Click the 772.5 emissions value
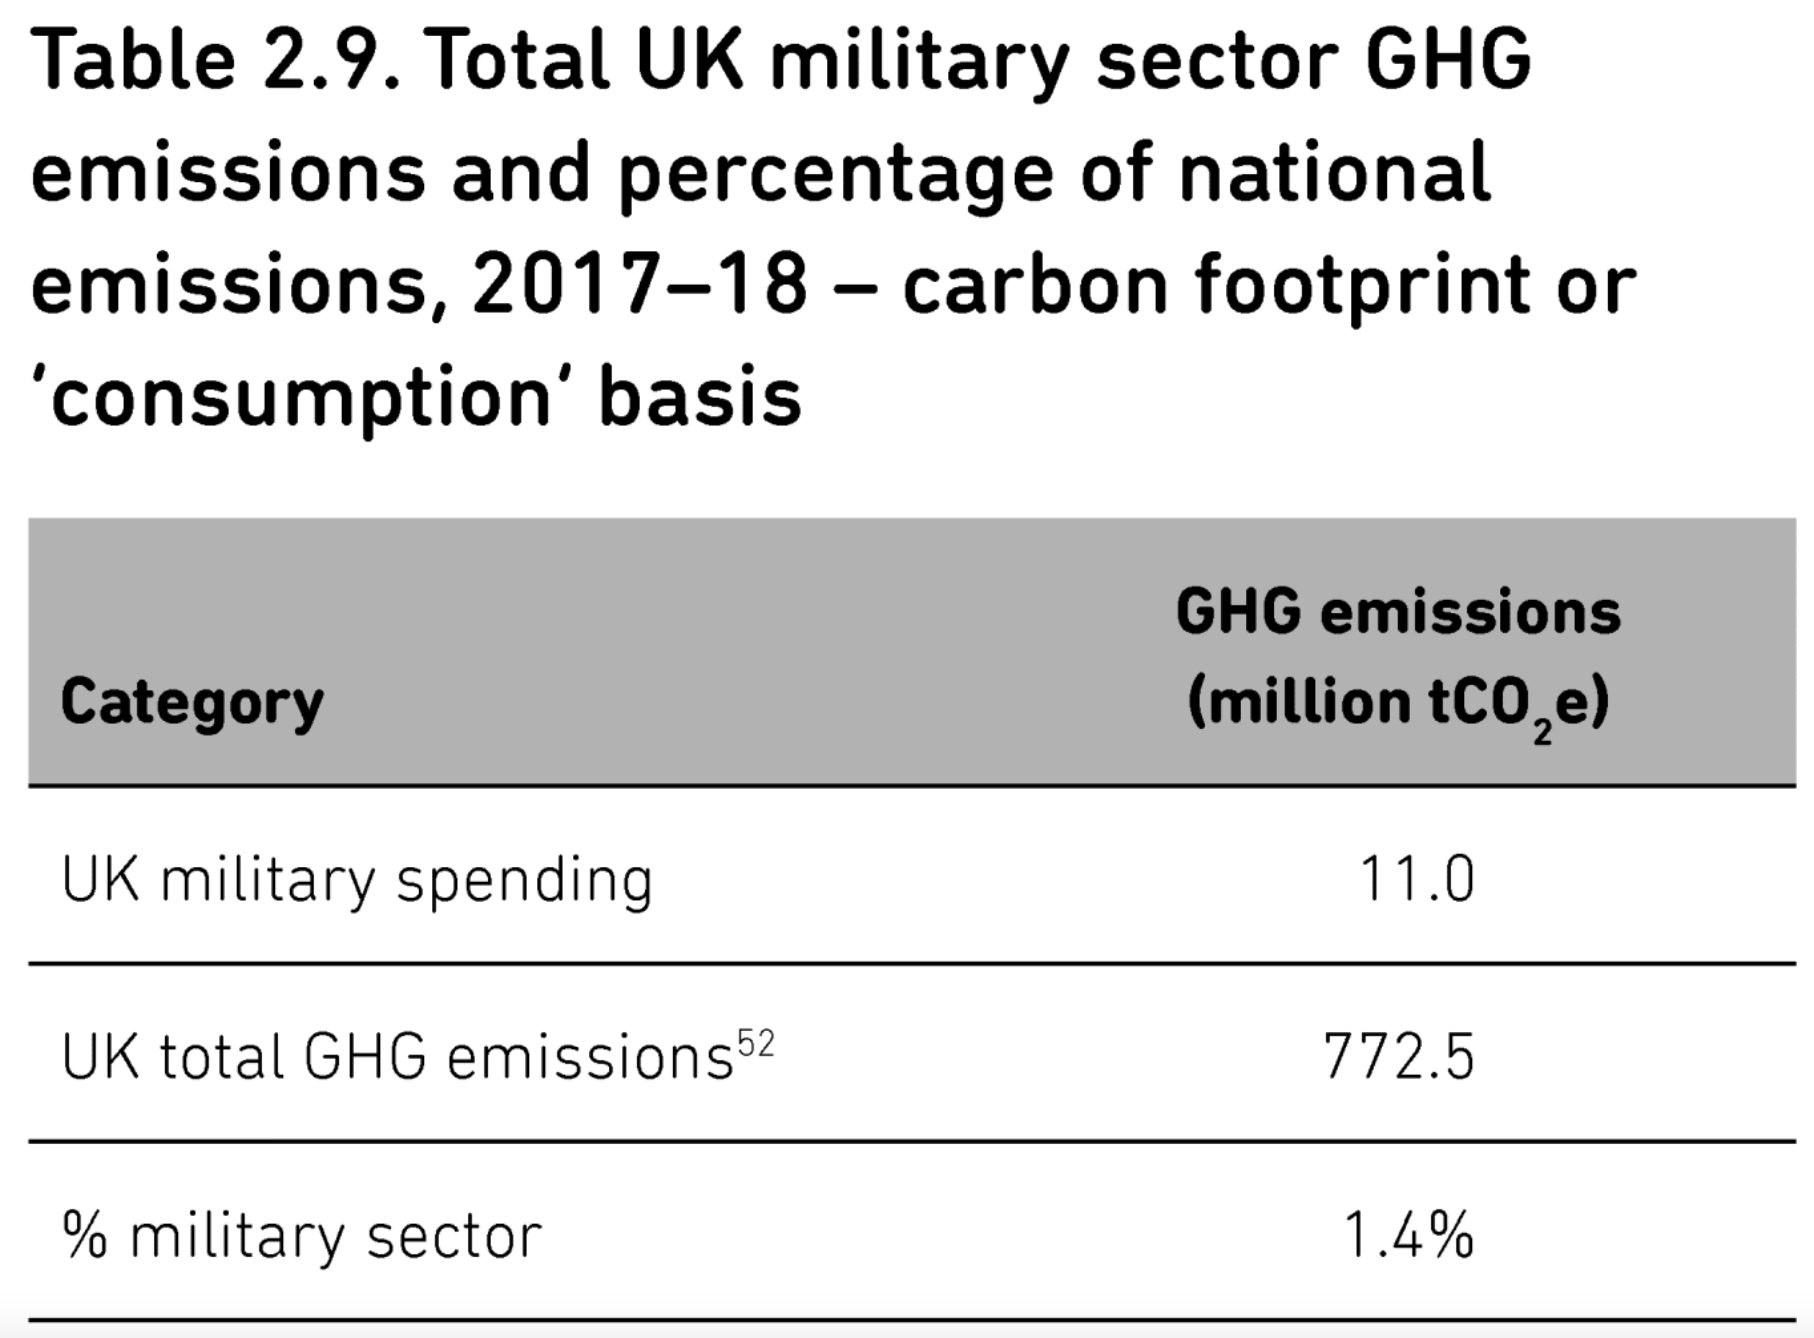 click(1398, 1057)
